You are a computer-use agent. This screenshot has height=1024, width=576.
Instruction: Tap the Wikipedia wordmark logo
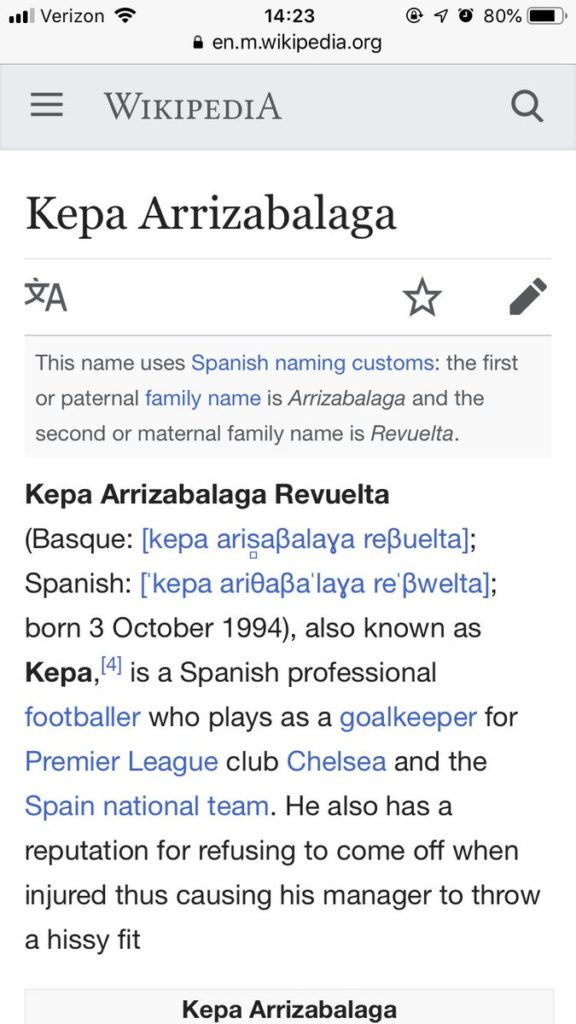(193, 106)
